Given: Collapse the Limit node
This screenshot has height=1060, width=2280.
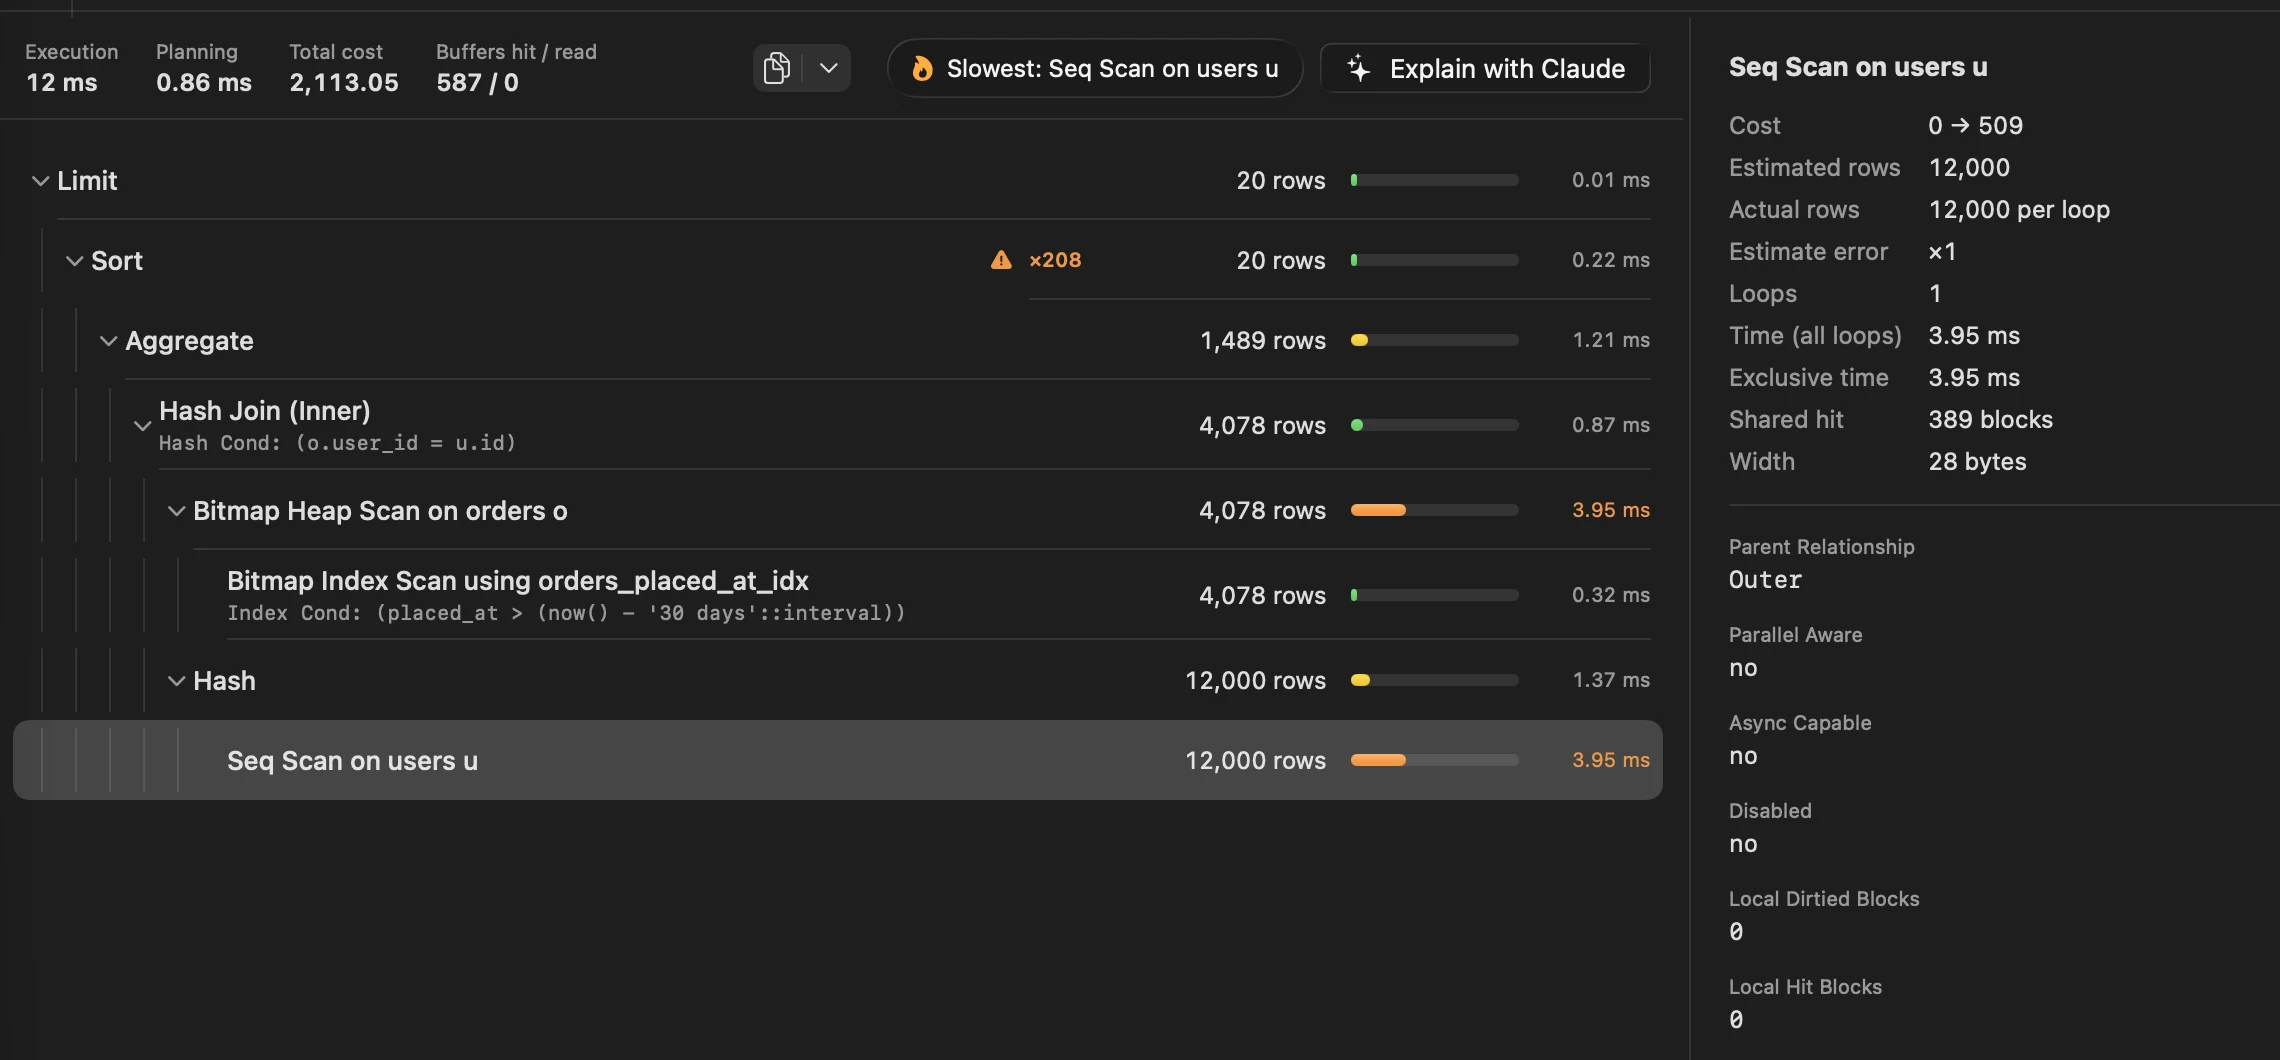Looking at the screenshot, I should coord(41,181).
